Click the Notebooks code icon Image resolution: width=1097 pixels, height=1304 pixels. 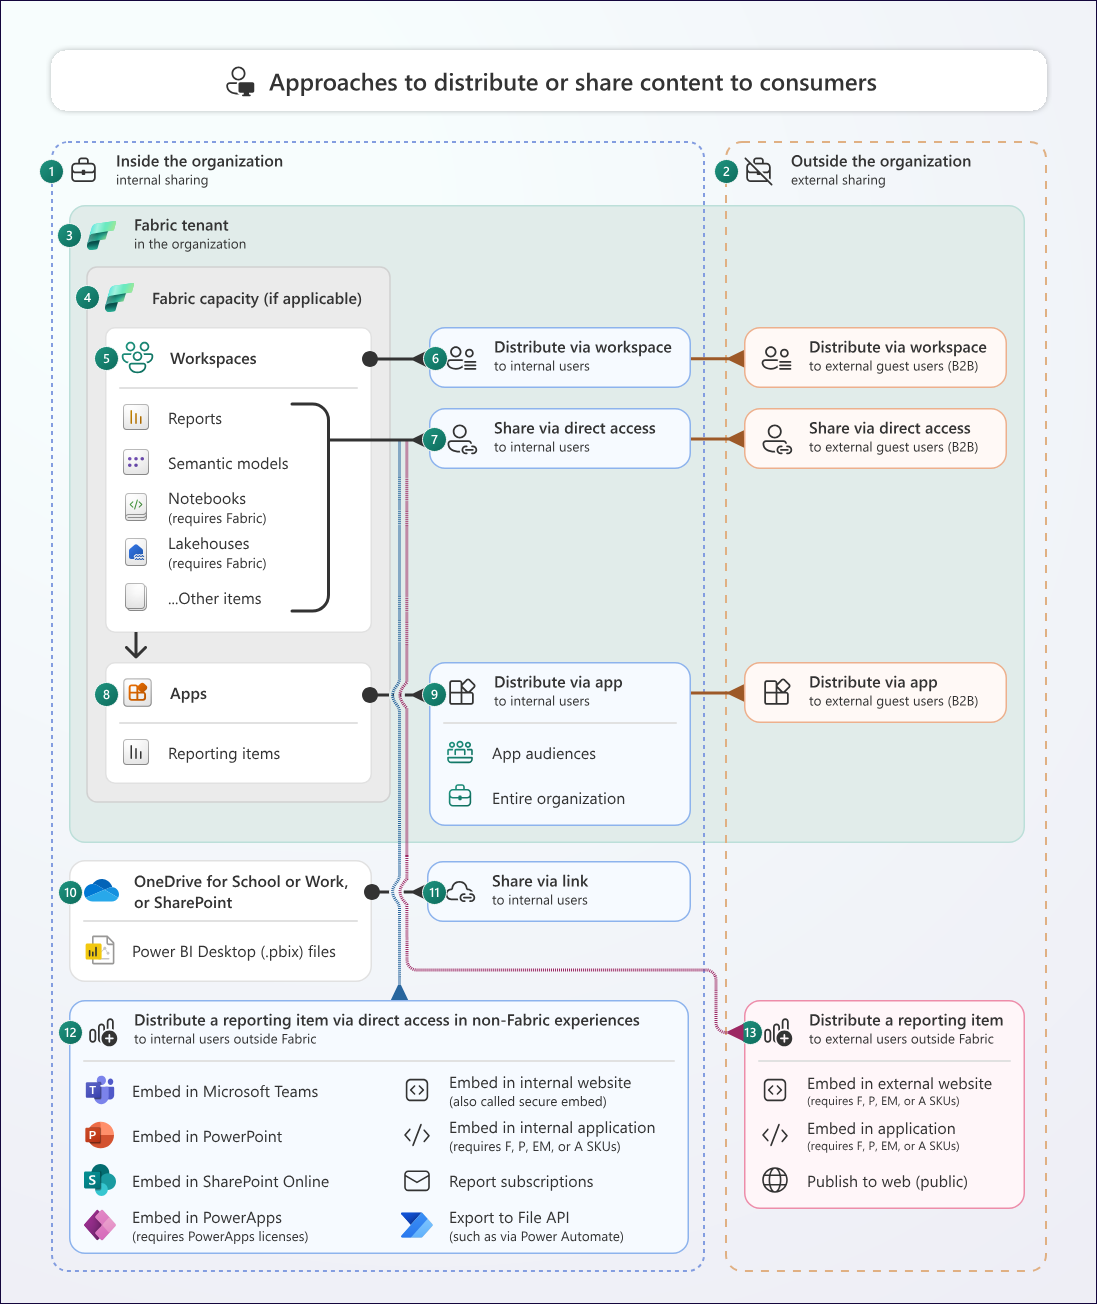(x=136, y=506)
